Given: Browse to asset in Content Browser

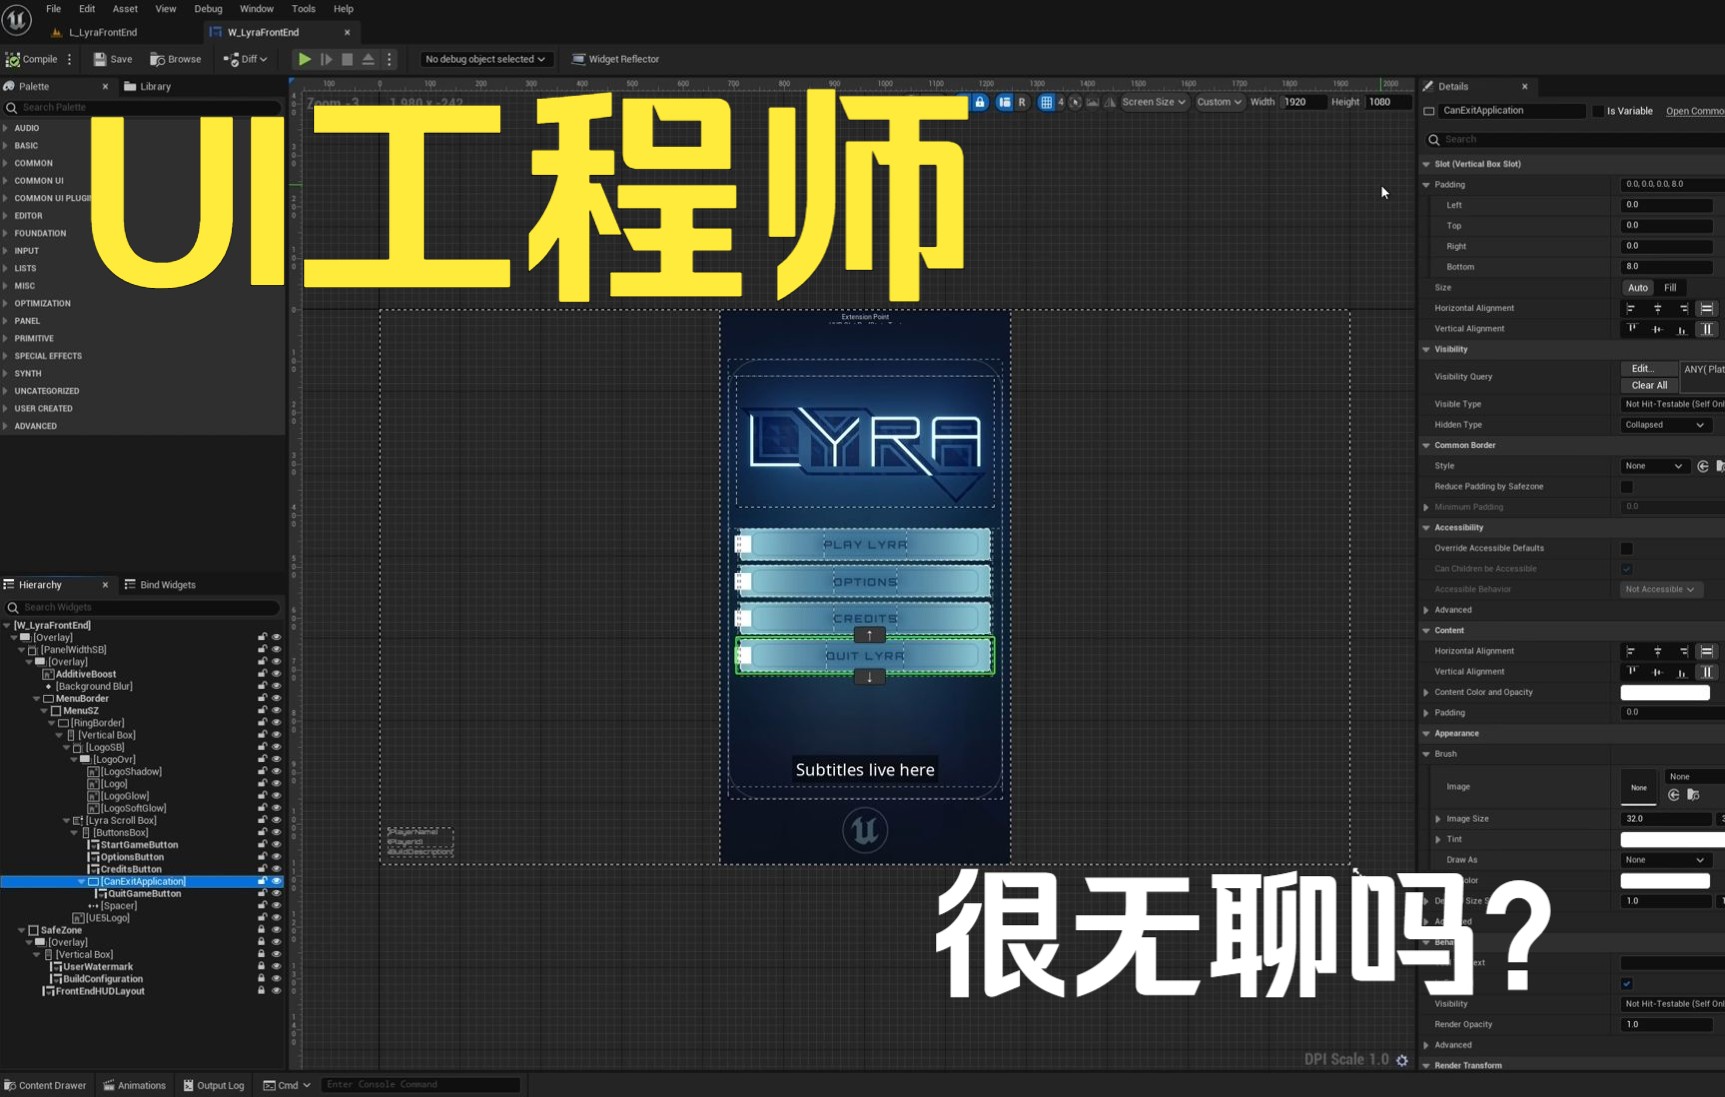Looking at the screenshot, I should pos(176,59).
